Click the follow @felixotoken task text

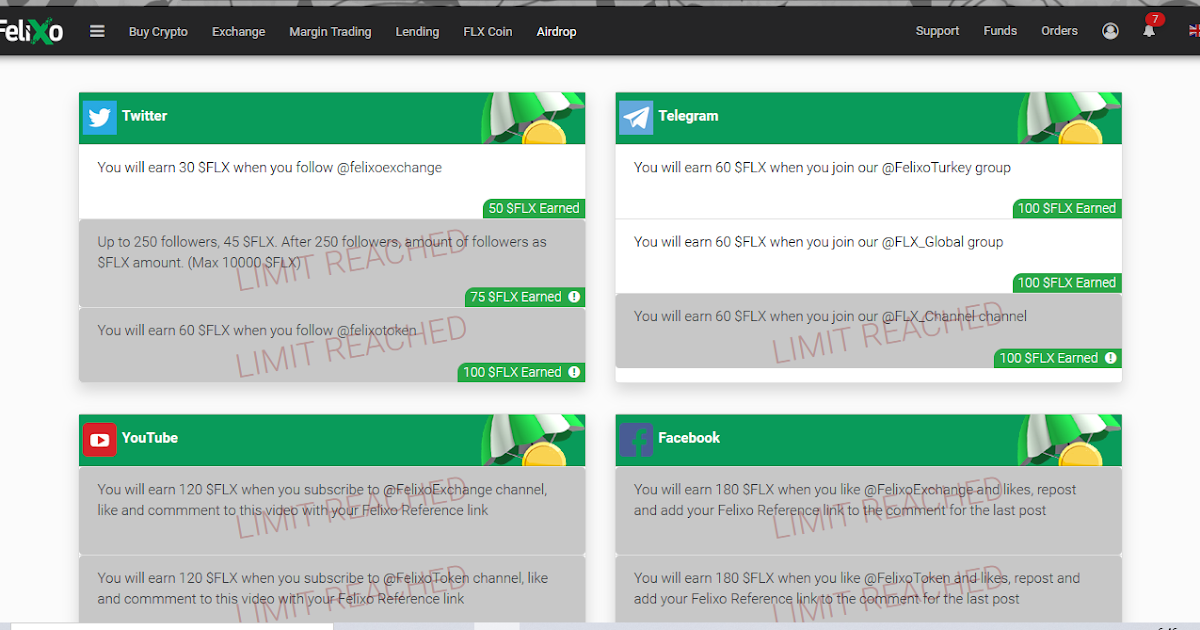pyautogui.click(x=257, y=331)
